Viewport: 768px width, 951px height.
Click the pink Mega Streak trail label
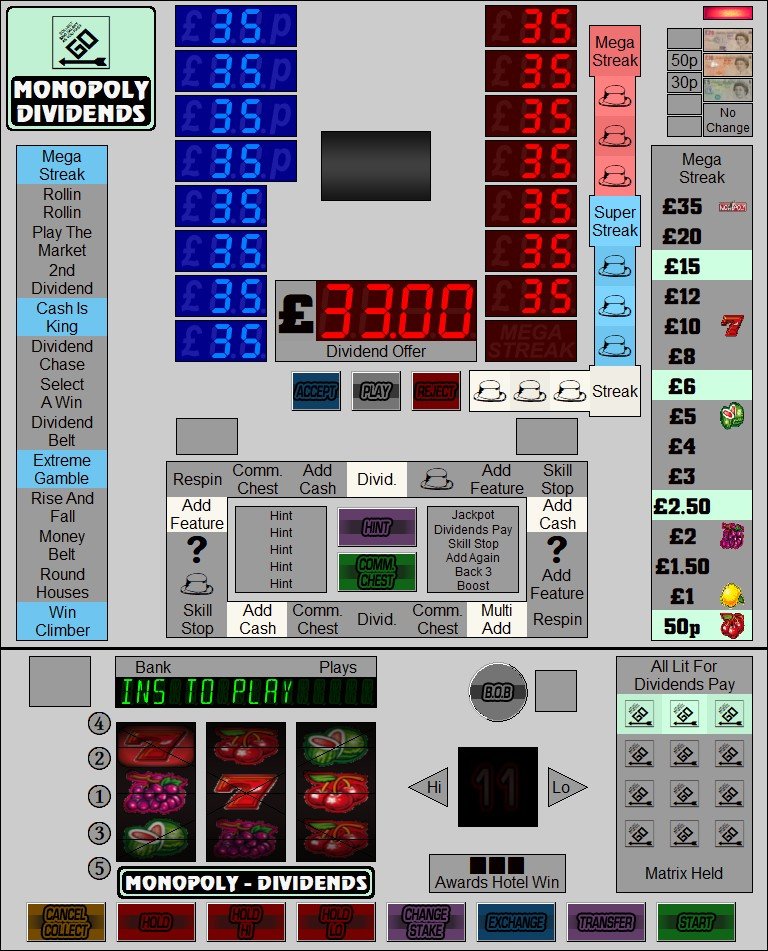pos(615,51)
